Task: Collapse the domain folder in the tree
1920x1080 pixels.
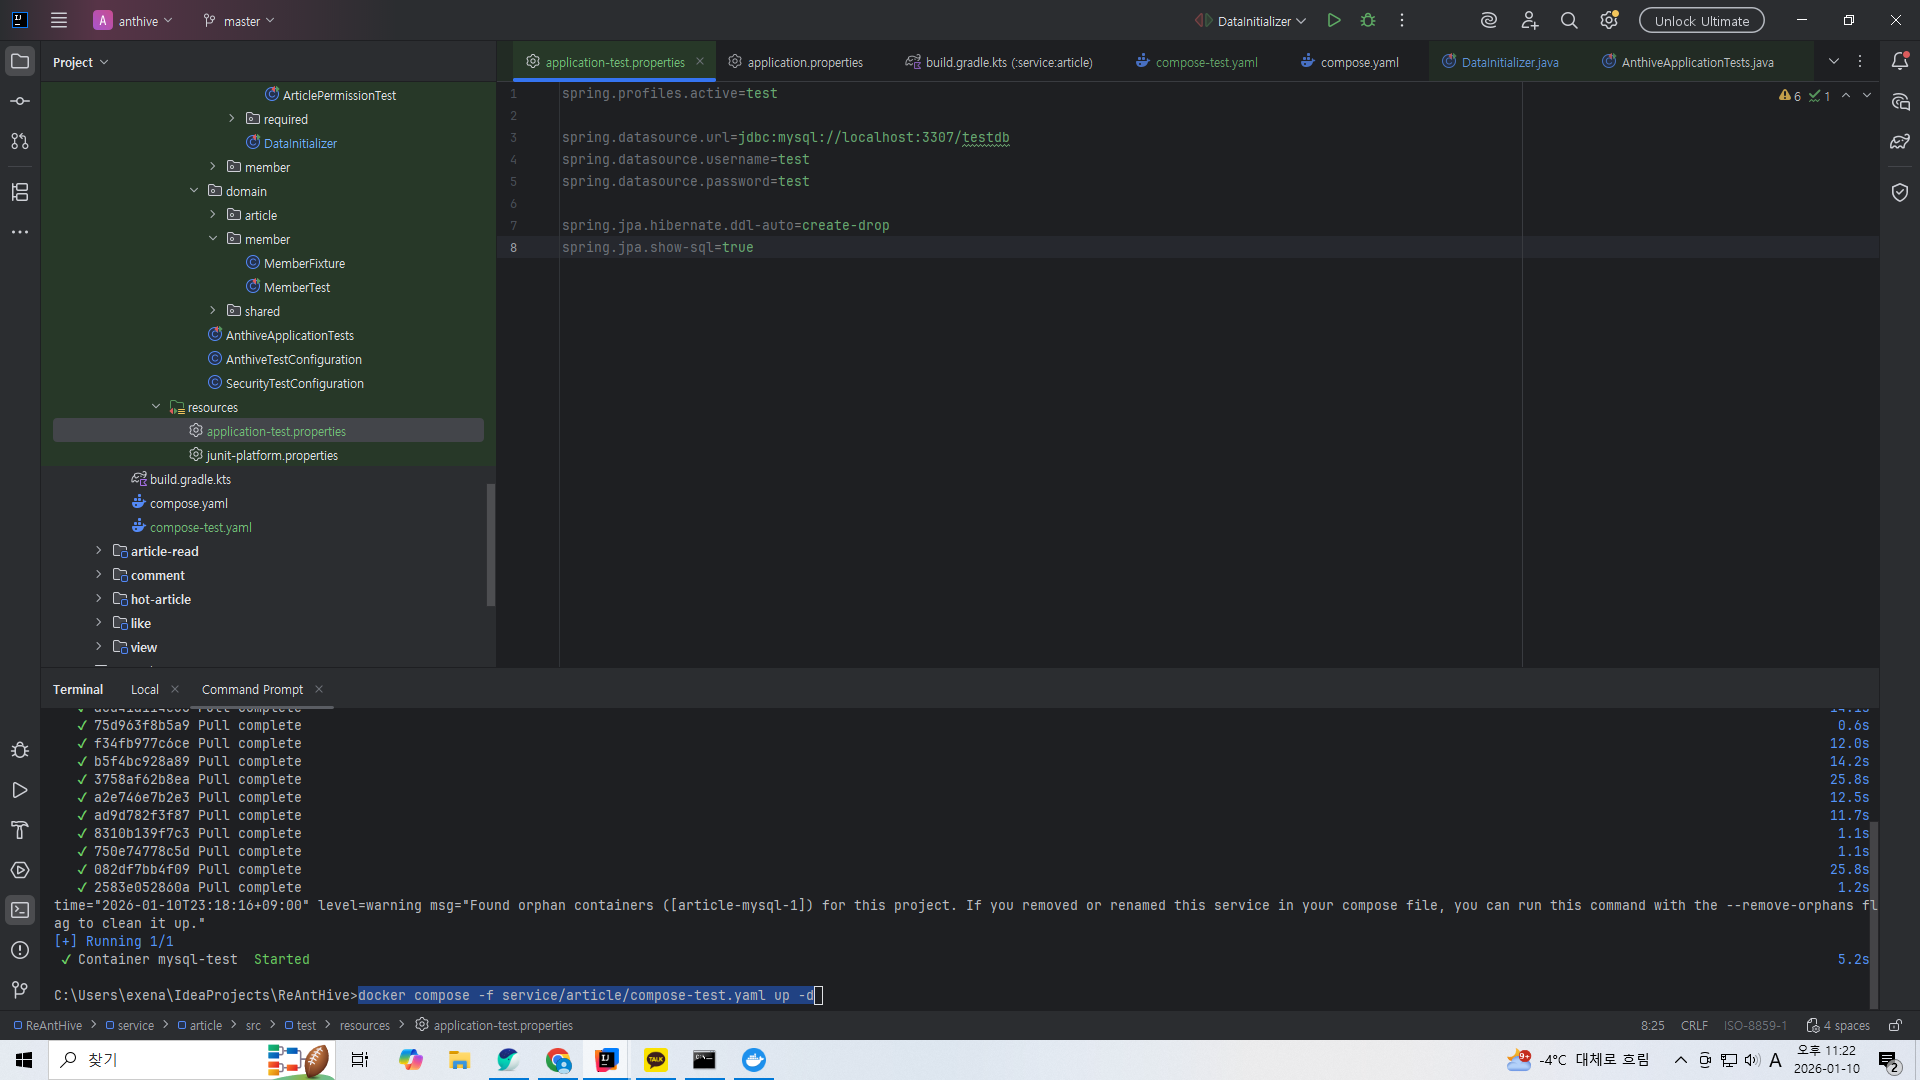Action: (x=194, y=191)
